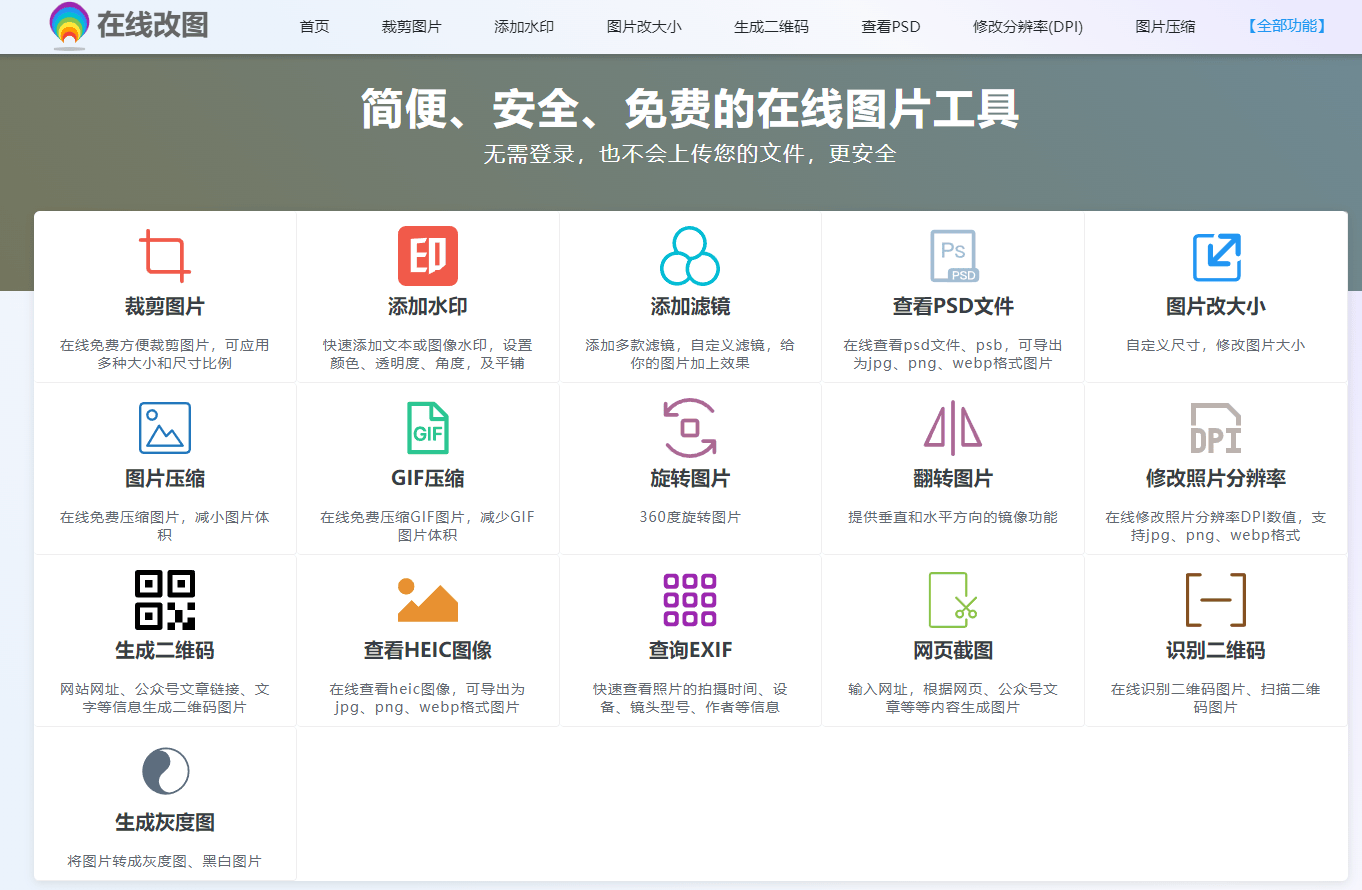Click the scissors icon for 网页截图
Screen dimensions: 1362x890
tap(953, 600)
